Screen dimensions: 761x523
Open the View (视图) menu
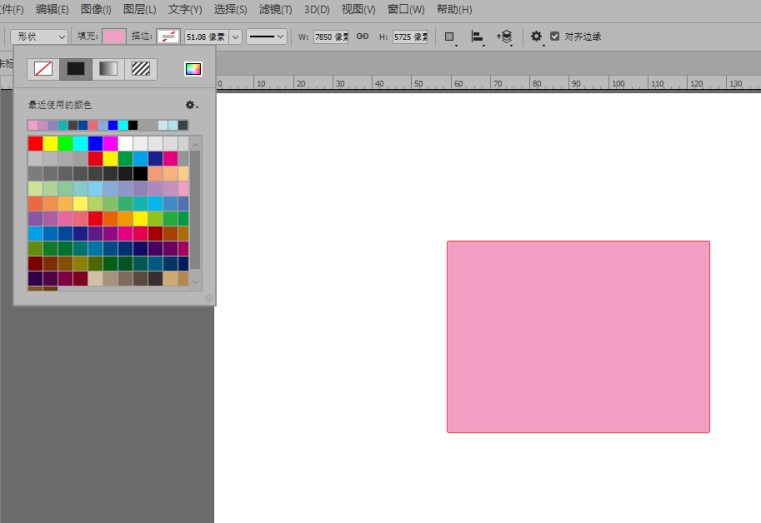coord(358,9)
